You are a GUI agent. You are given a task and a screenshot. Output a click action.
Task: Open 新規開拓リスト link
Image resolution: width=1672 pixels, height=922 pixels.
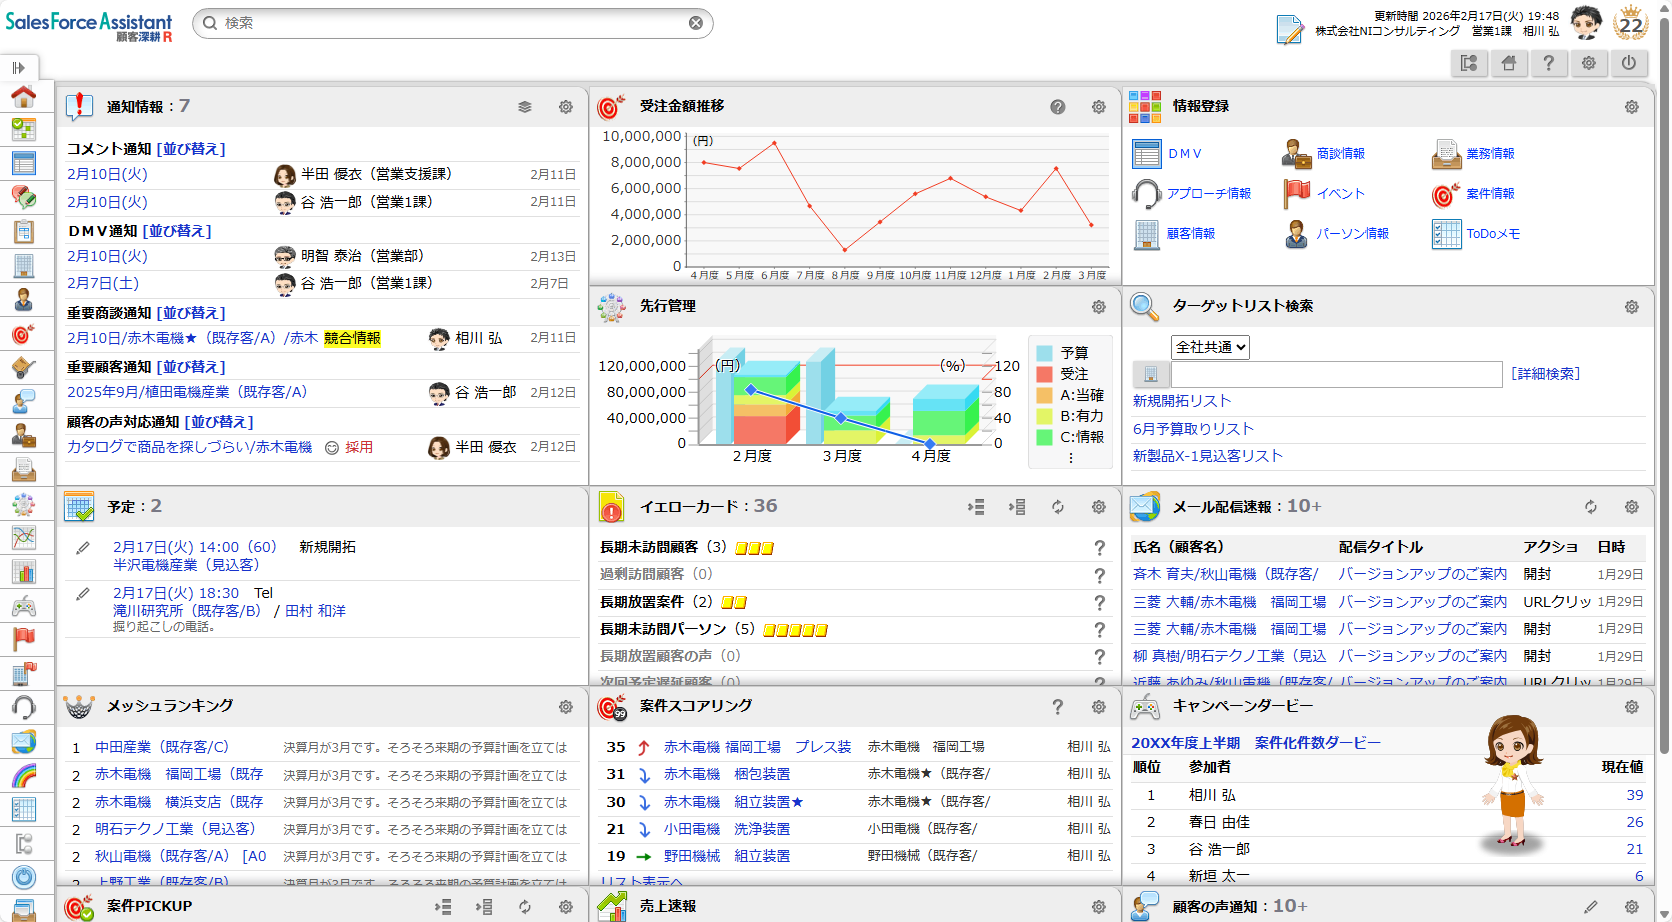(x=1182, y=401)
